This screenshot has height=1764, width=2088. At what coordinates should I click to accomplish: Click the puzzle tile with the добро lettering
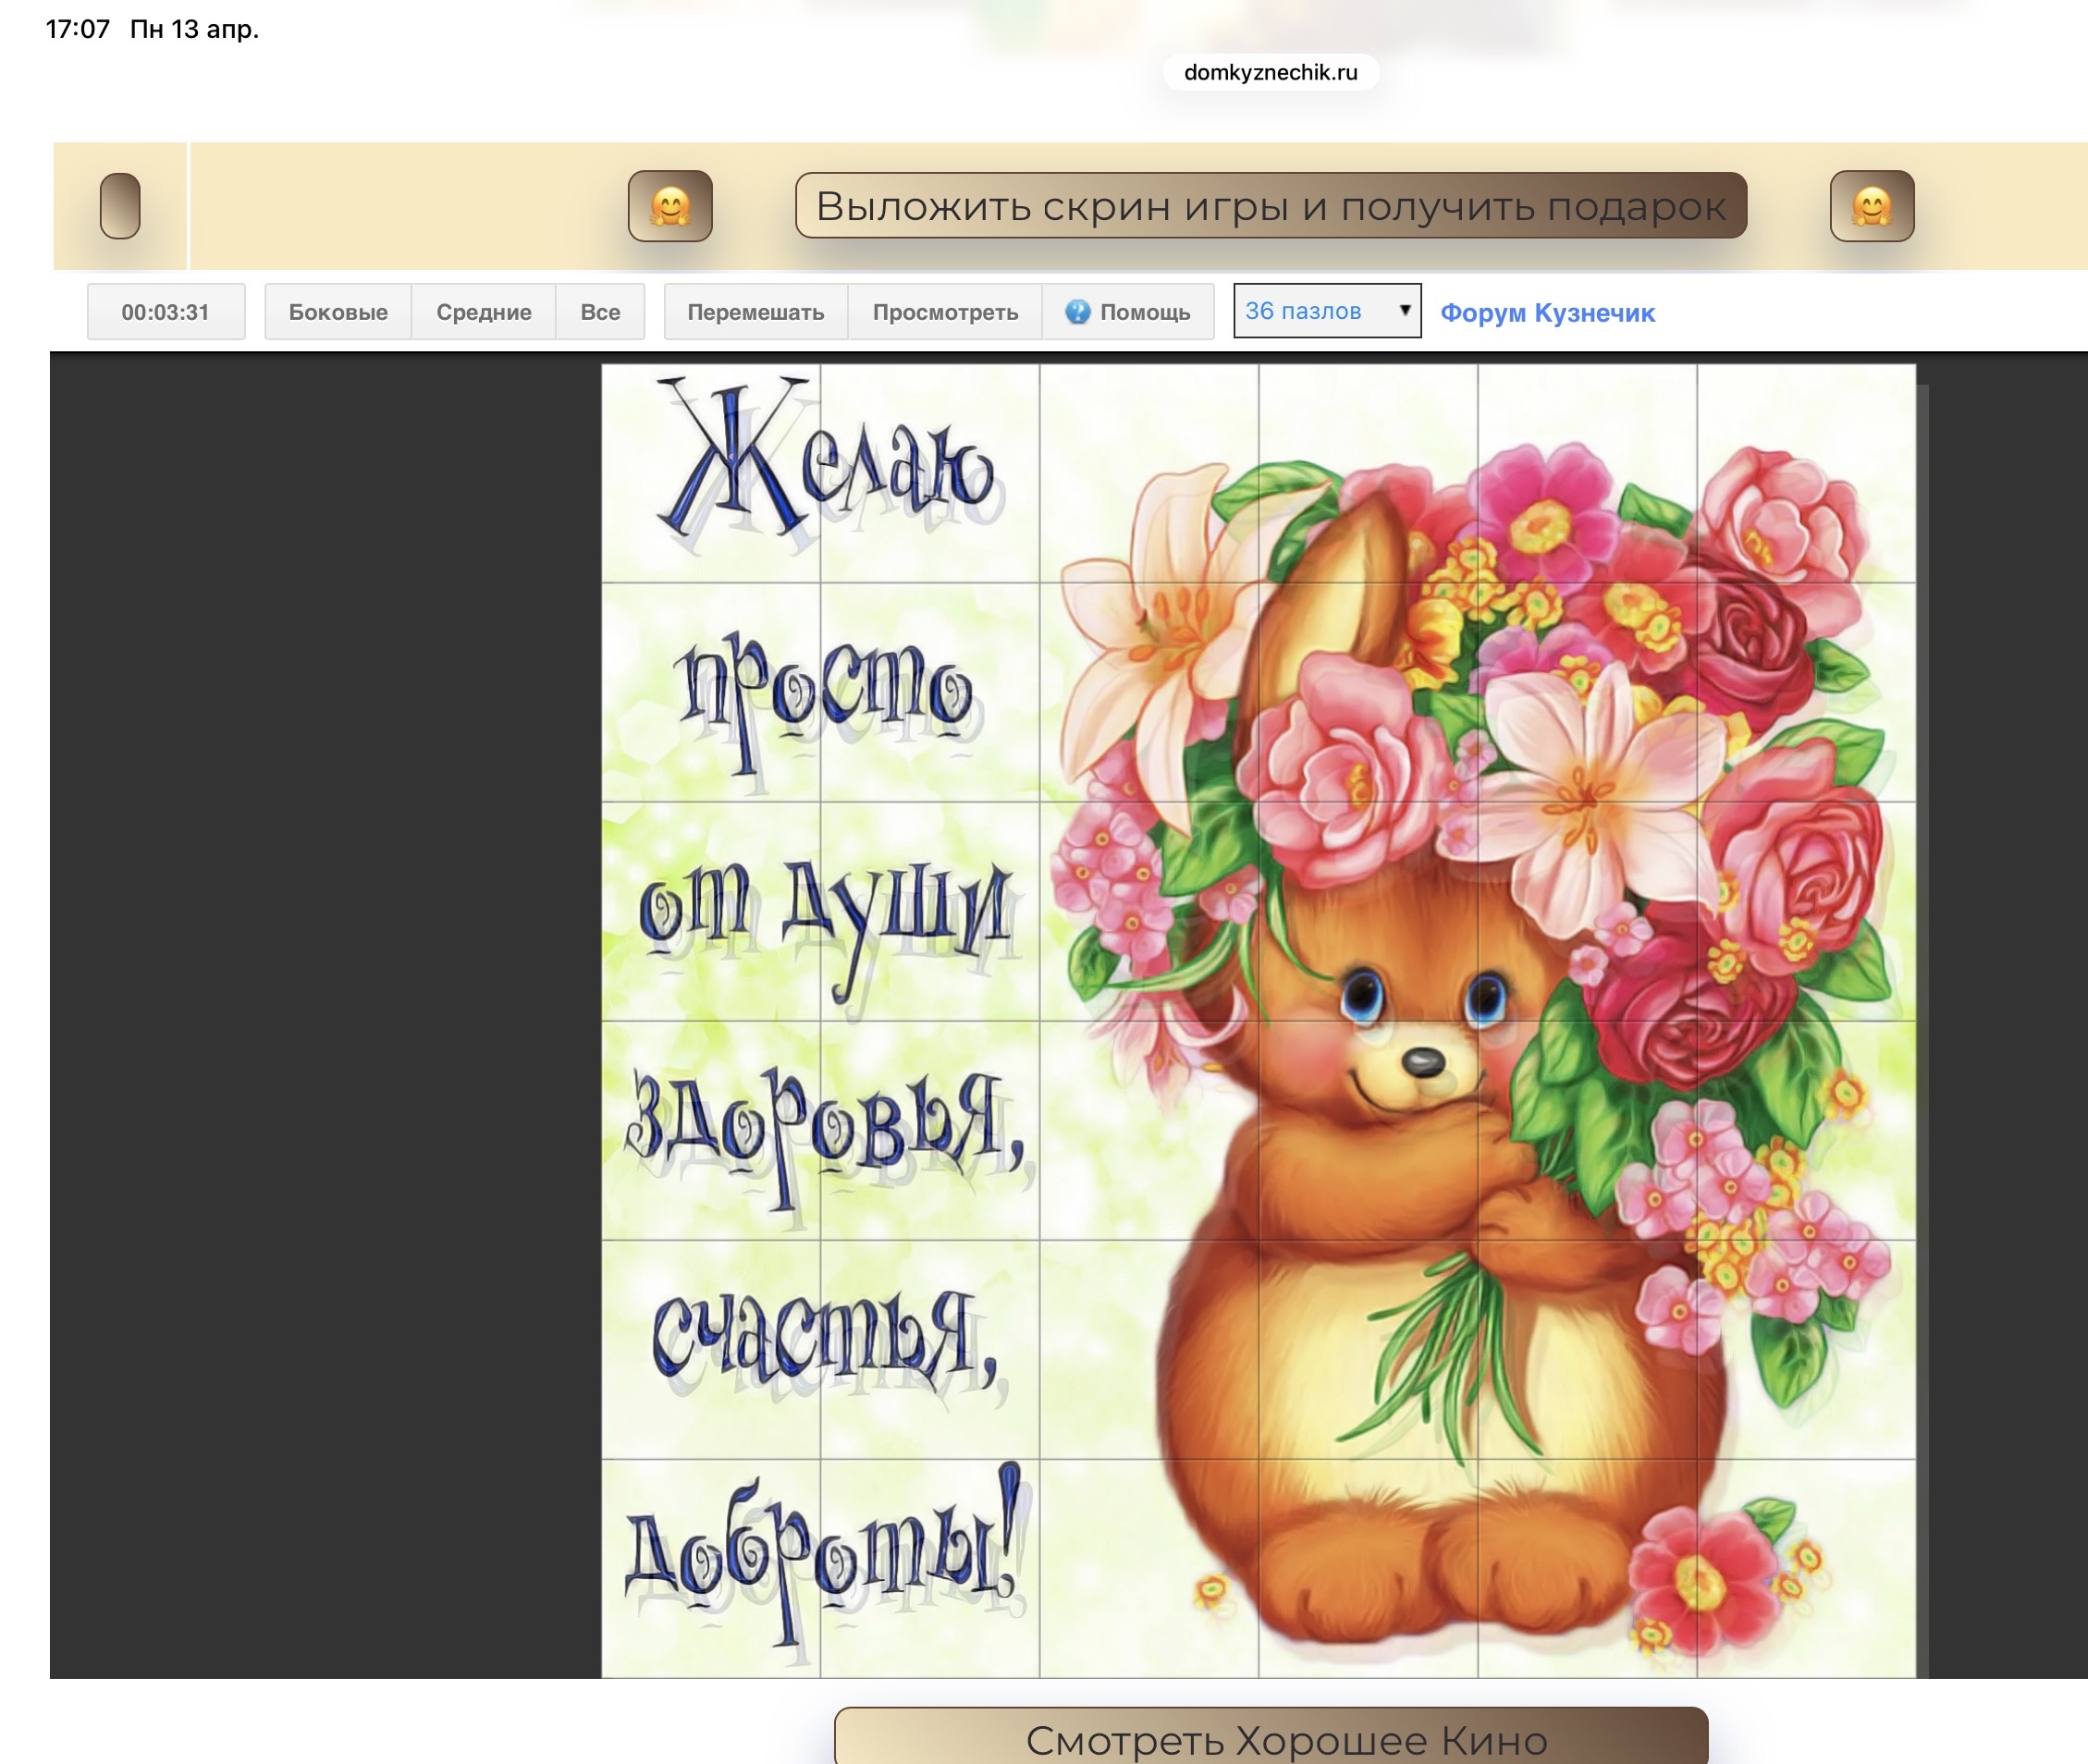[711, 1568]
